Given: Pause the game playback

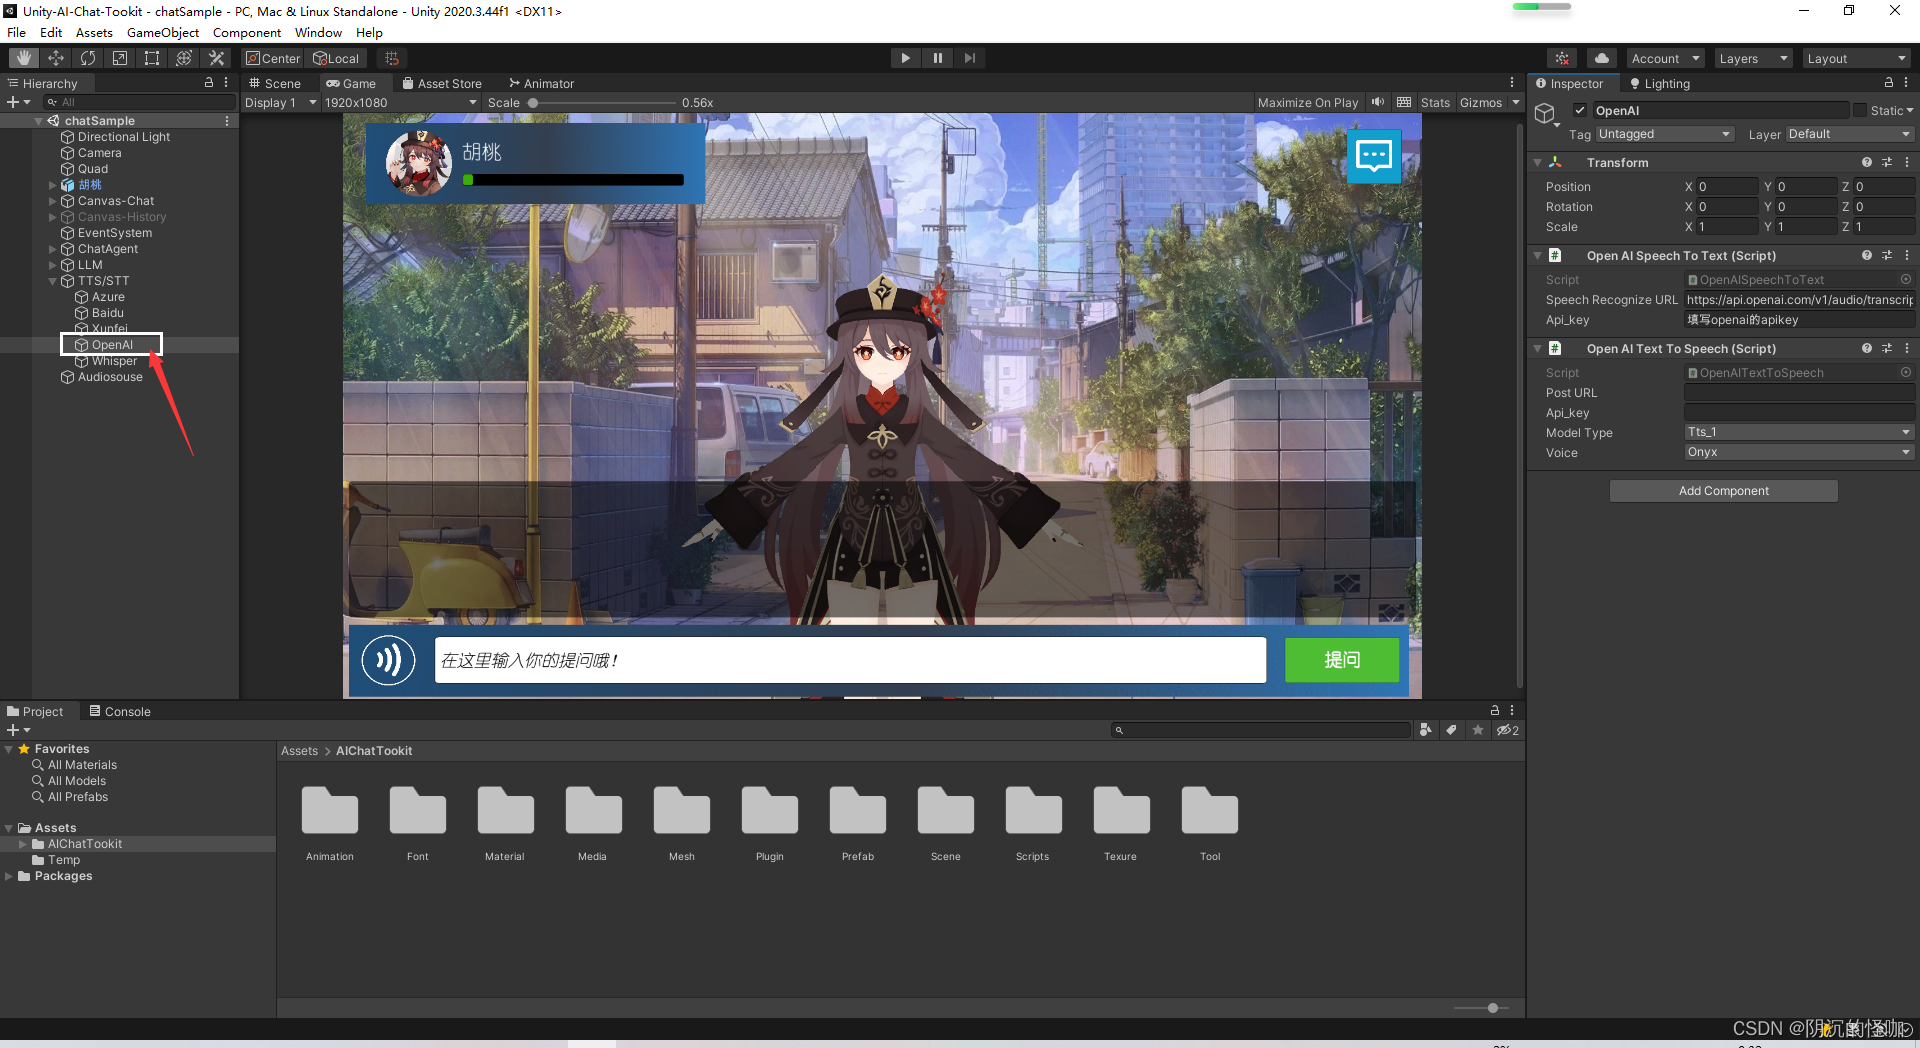Looking at the screenshot, I should pos(937,58).
